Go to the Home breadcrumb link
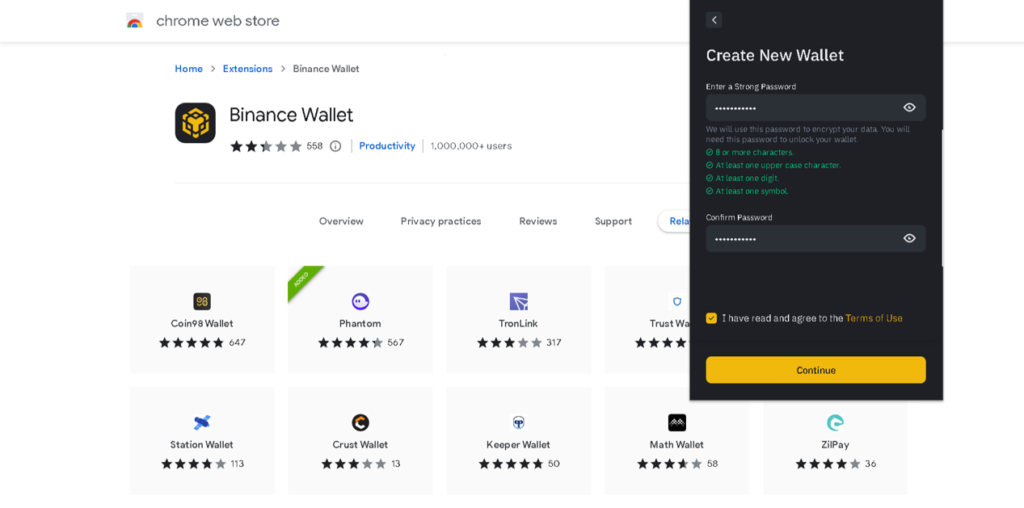Viewport: 1024px width, 508px height. click(x=189, y=69)
